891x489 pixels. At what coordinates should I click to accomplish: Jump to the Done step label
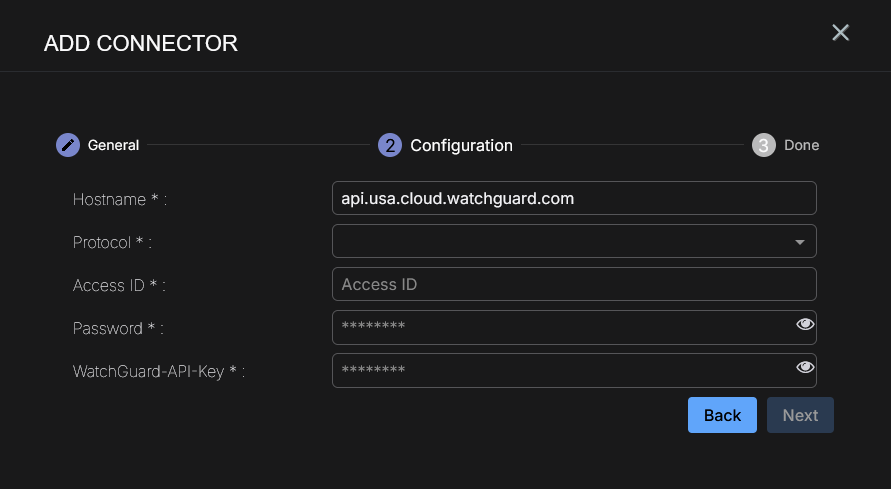click(x=801, y=145)
